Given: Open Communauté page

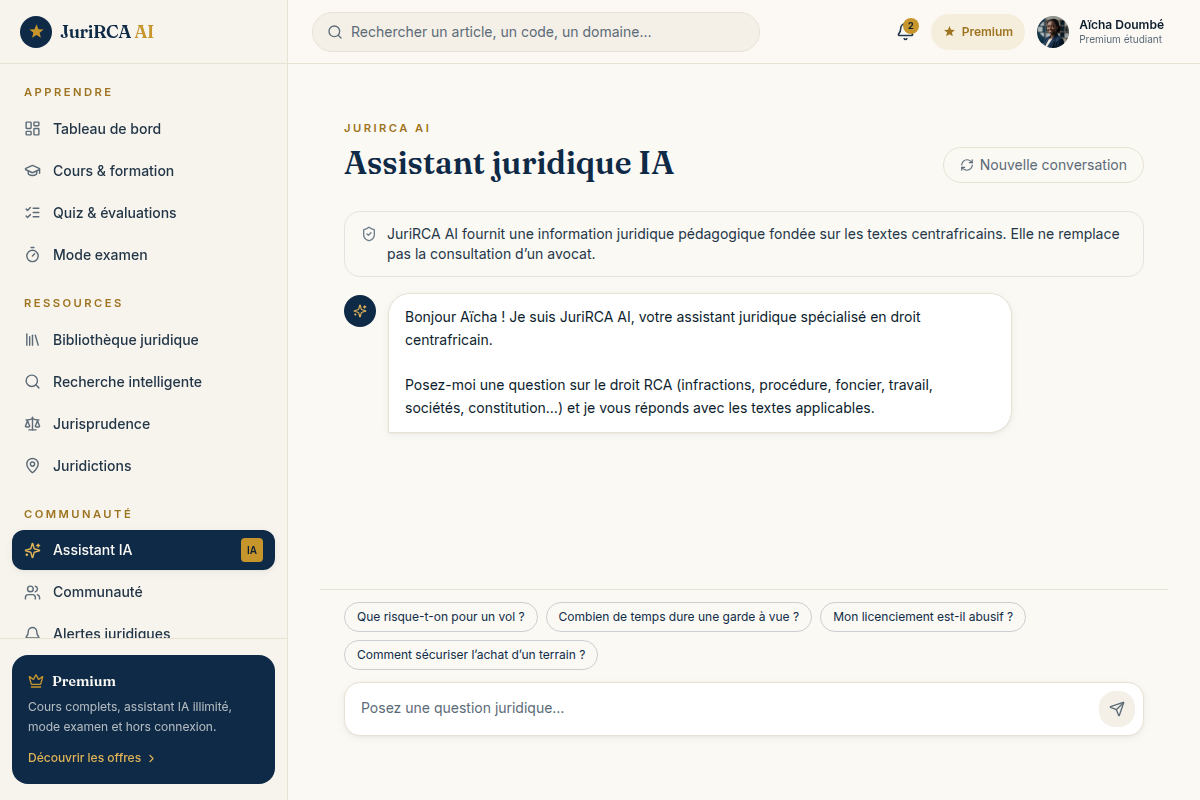Looking at the screenshot, I should pyautogui.click(x=143, y=592).
